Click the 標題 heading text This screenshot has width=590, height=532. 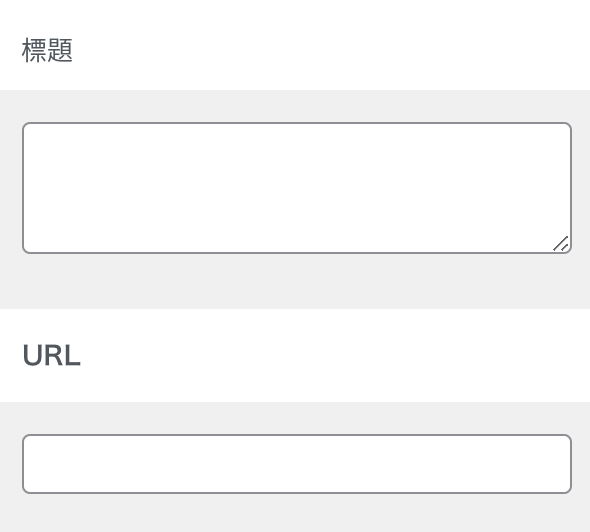[x=47, y=50]
